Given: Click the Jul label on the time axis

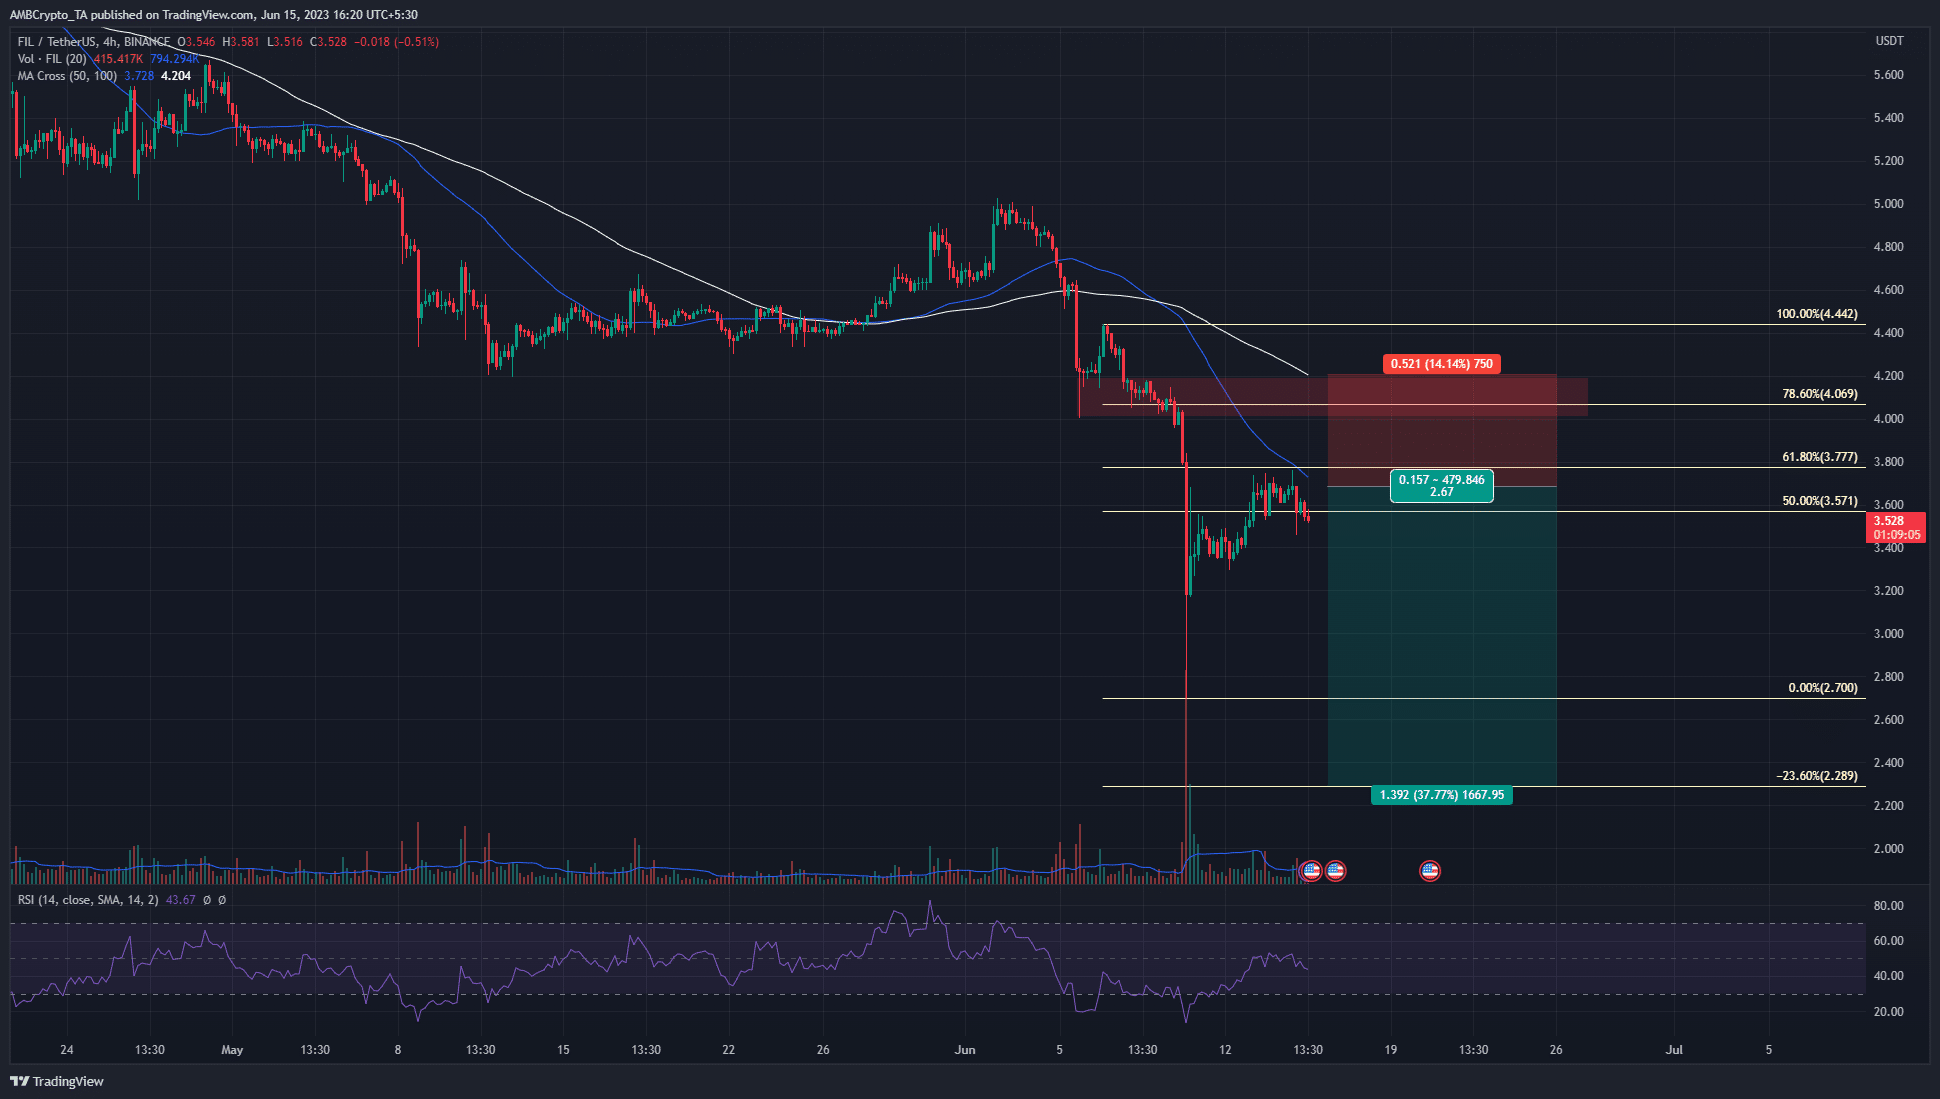Looking at the screenshot, I should tap(1674, 1050).
